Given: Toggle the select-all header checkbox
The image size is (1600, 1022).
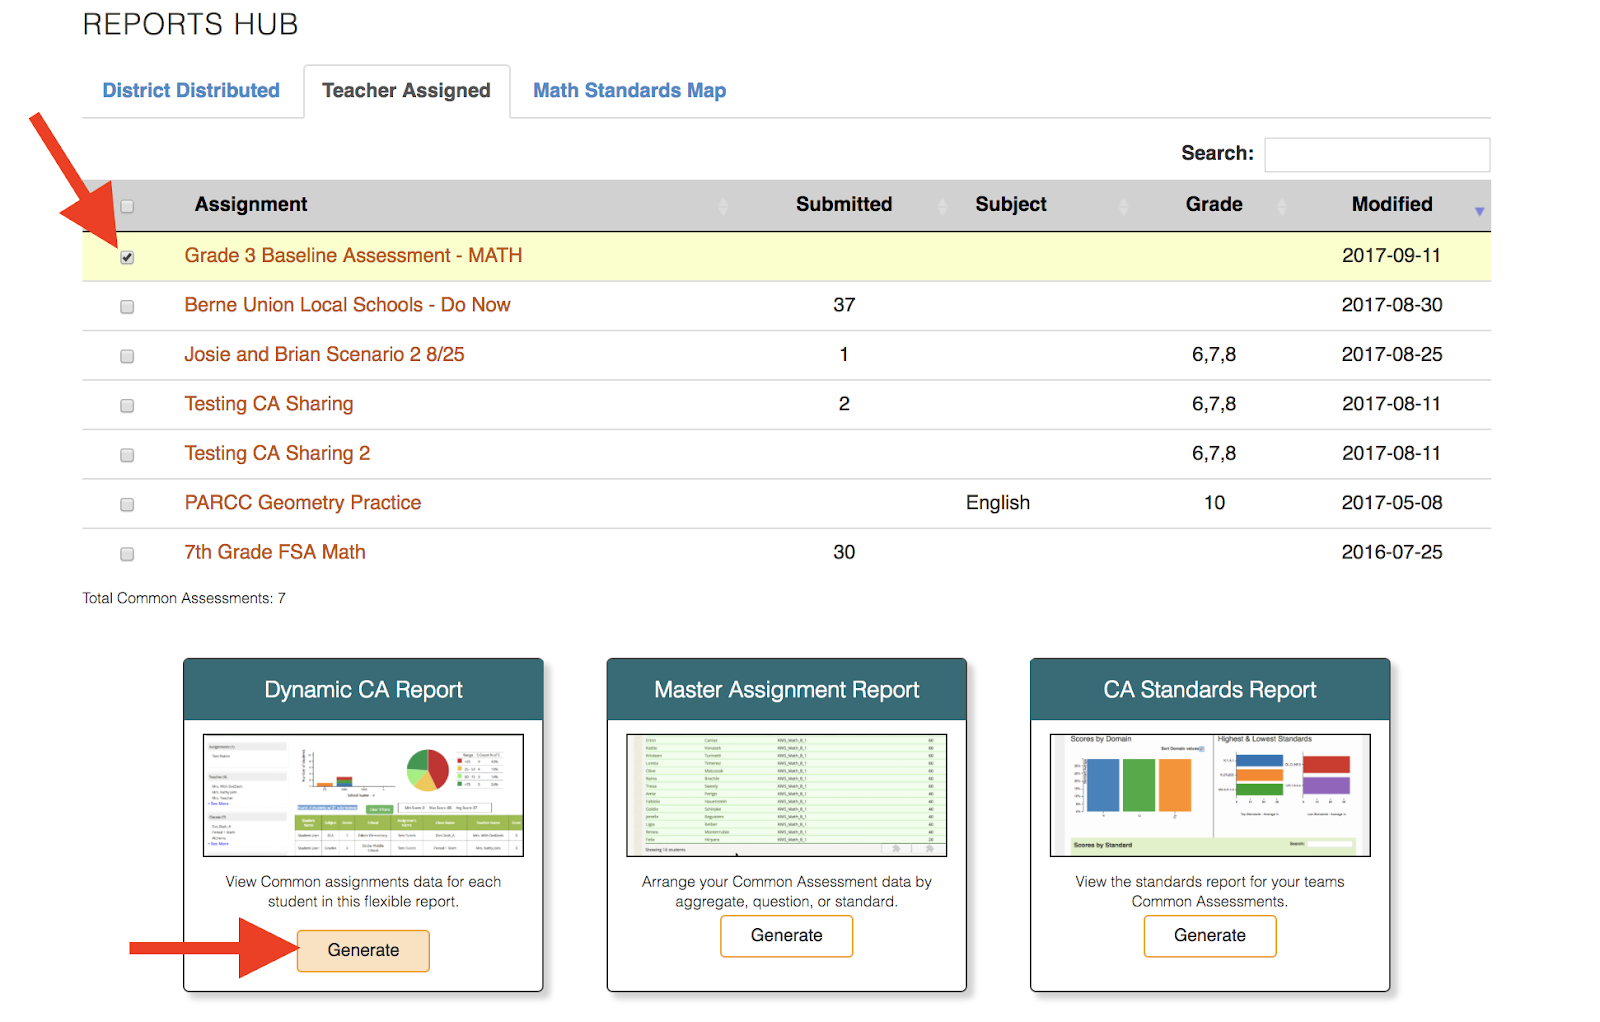Looking at the screenshot, I should 127,206.
